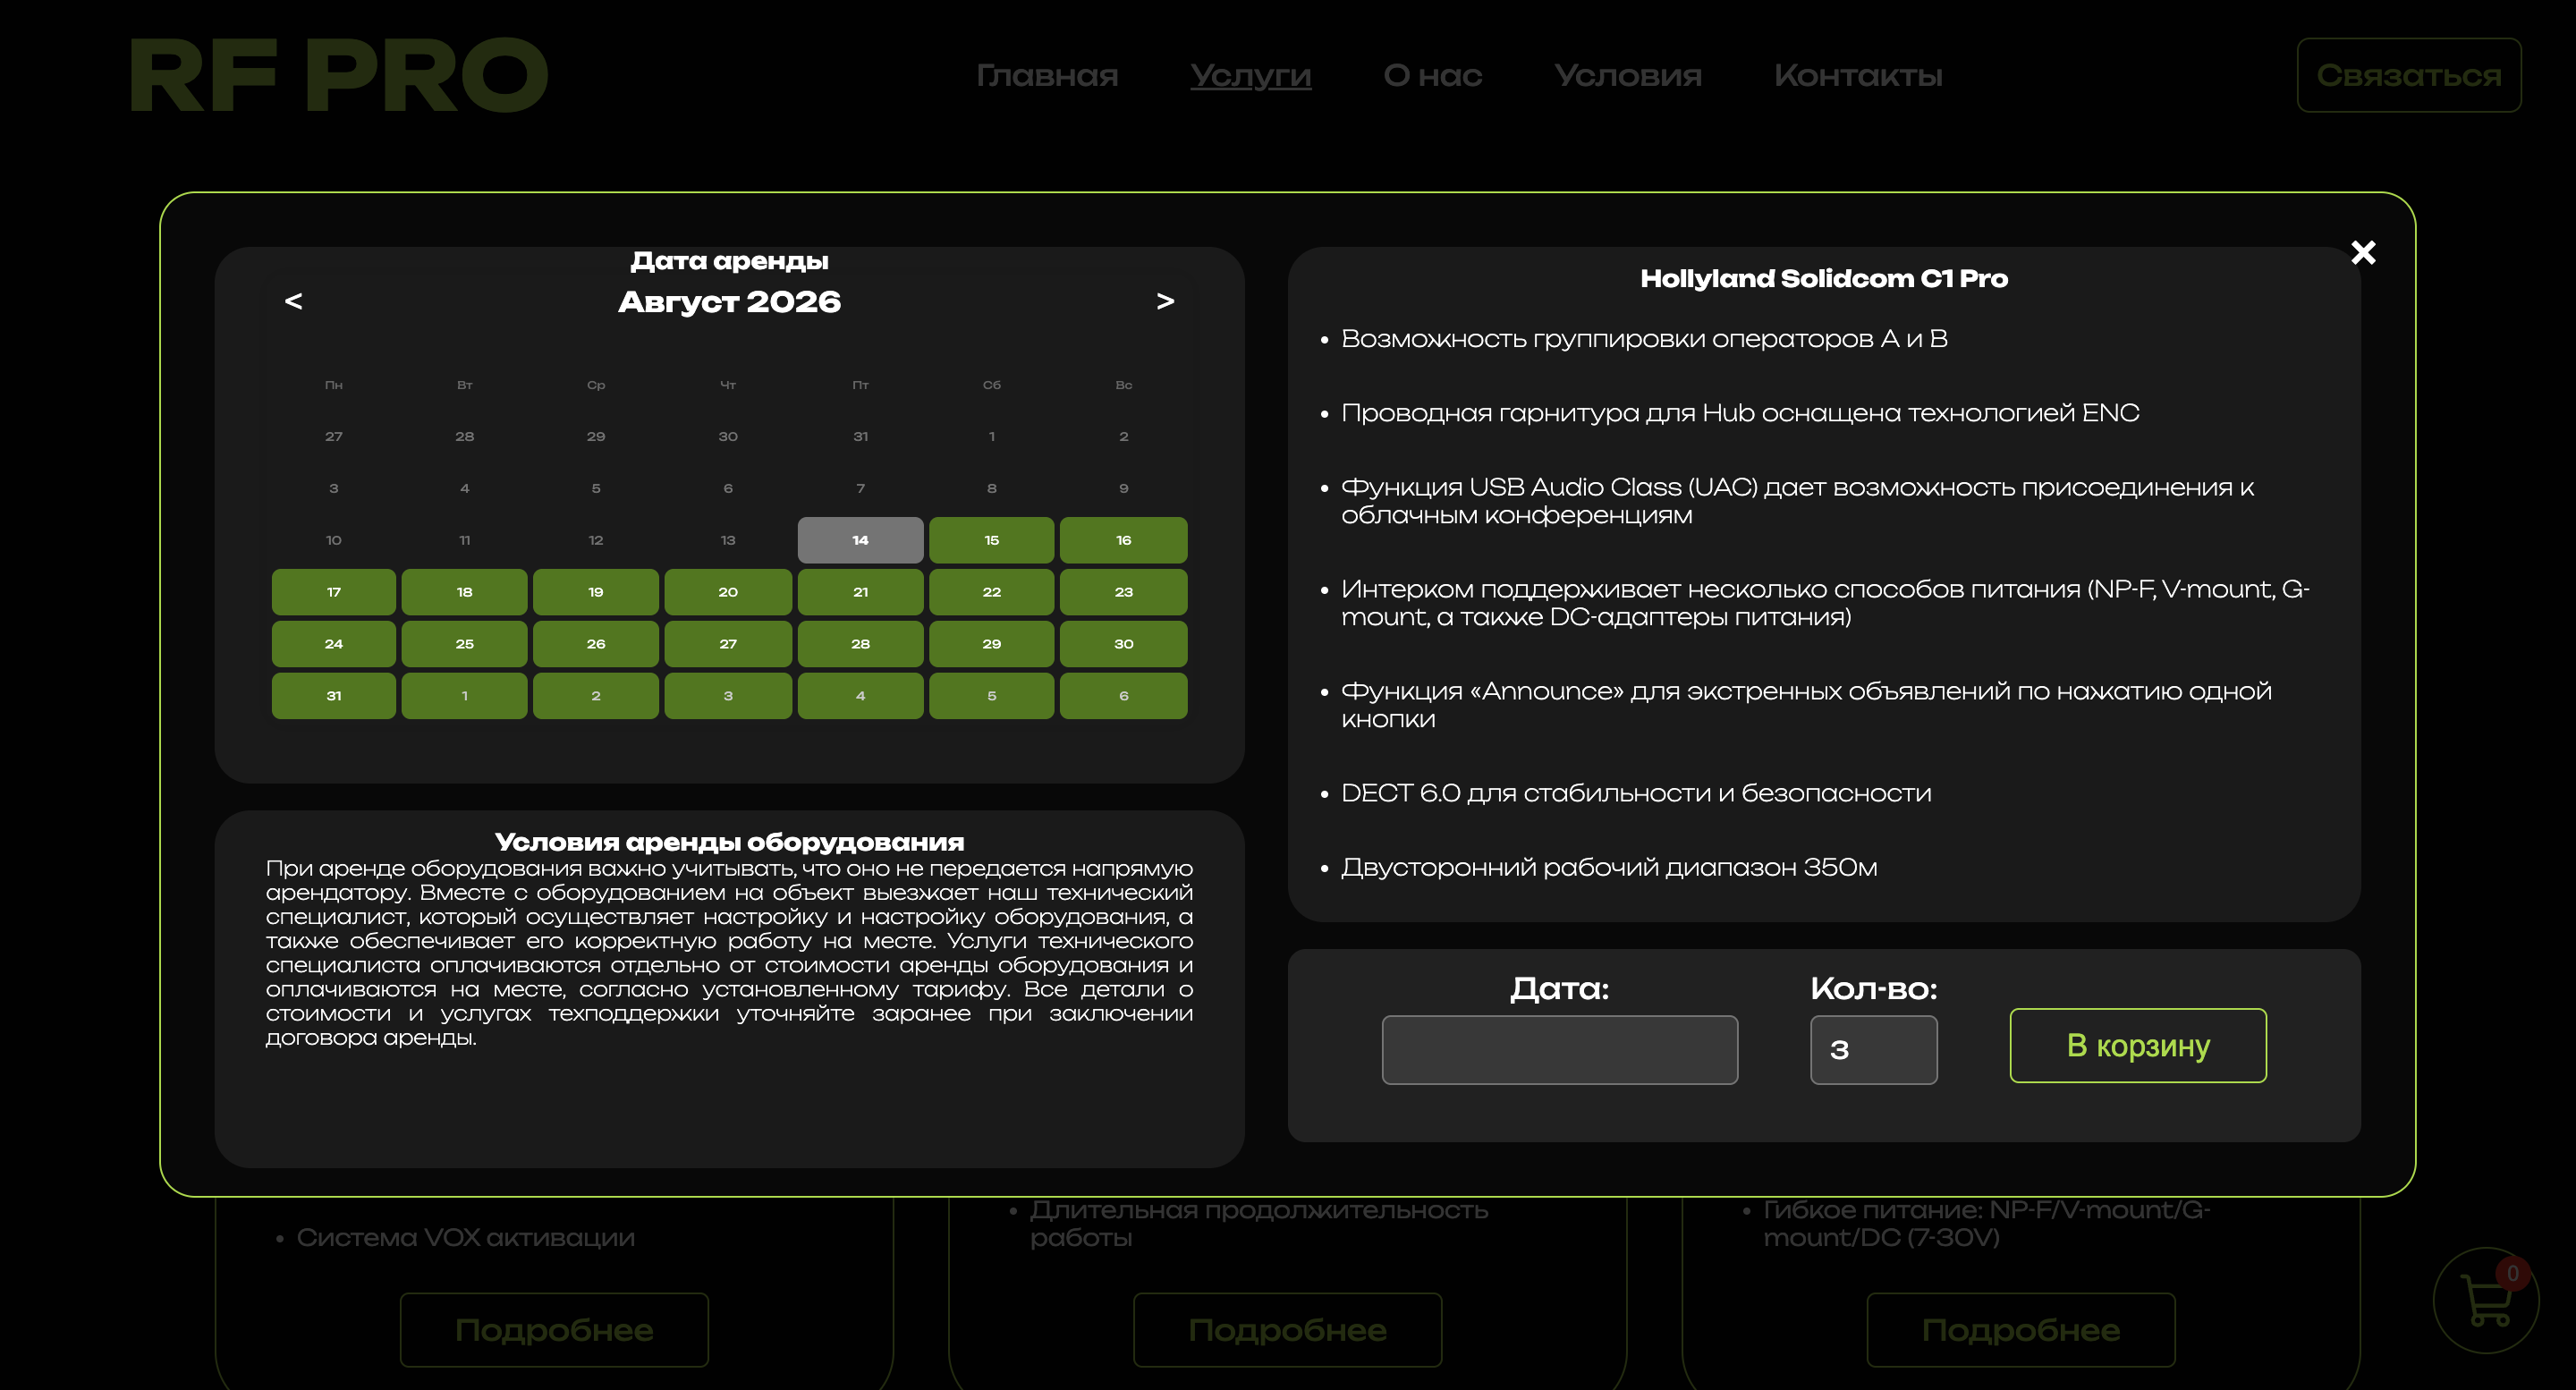
Task: Click the Hollyland Solidcom C1 Pro title
Action: 1824,278
